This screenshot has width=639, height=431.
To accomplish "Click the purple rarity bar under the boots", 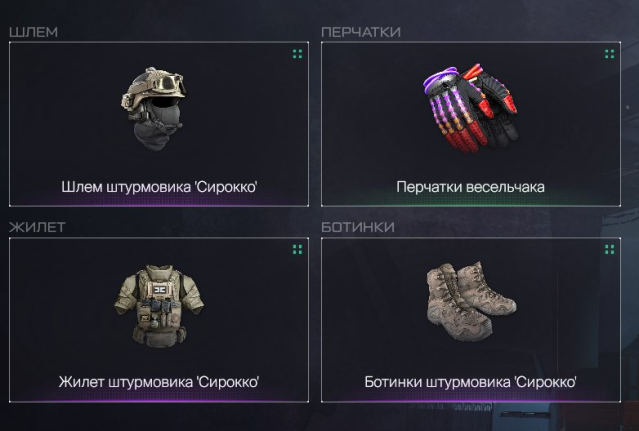I will 471,400.
